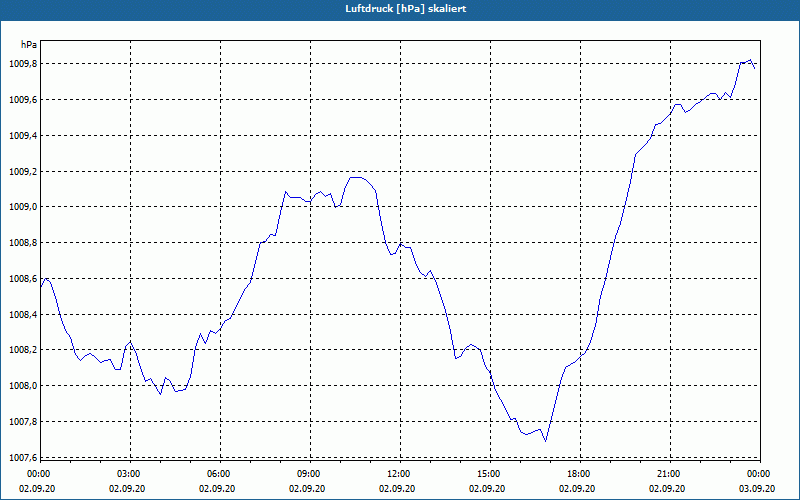Click the 00:00 label above 03.09.20
The width and height of the screenshot is (800, 500).
tap(758, 474)
